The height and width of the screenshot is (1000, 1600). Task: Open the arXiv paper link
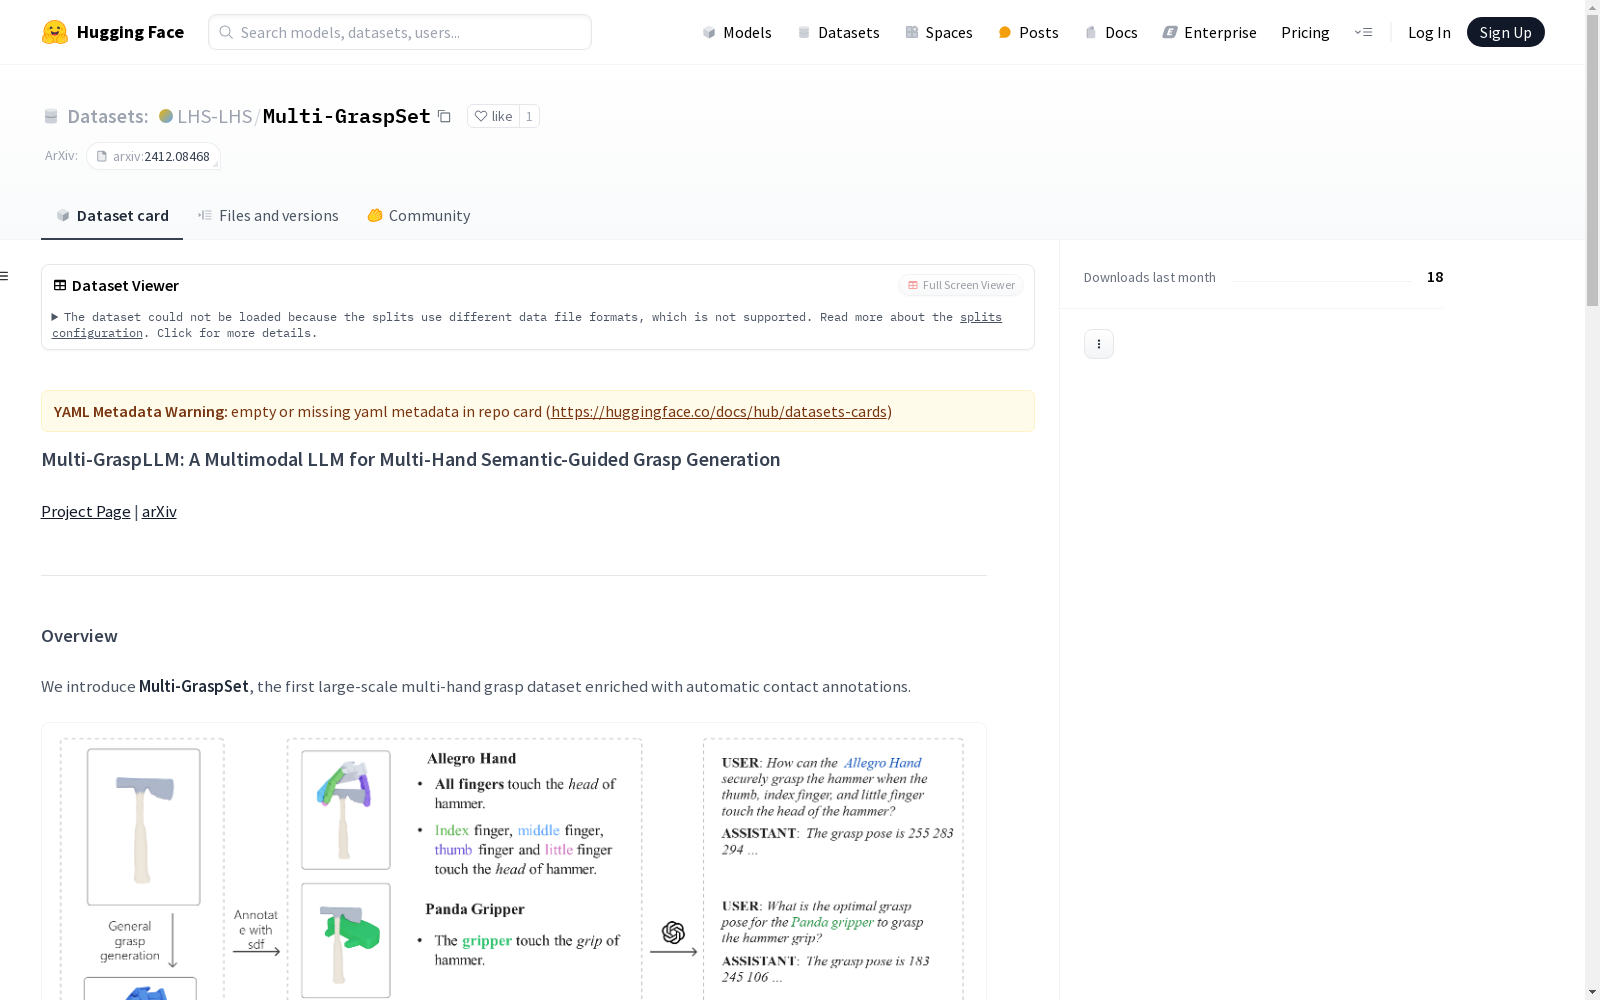click(x=159, y=511)
